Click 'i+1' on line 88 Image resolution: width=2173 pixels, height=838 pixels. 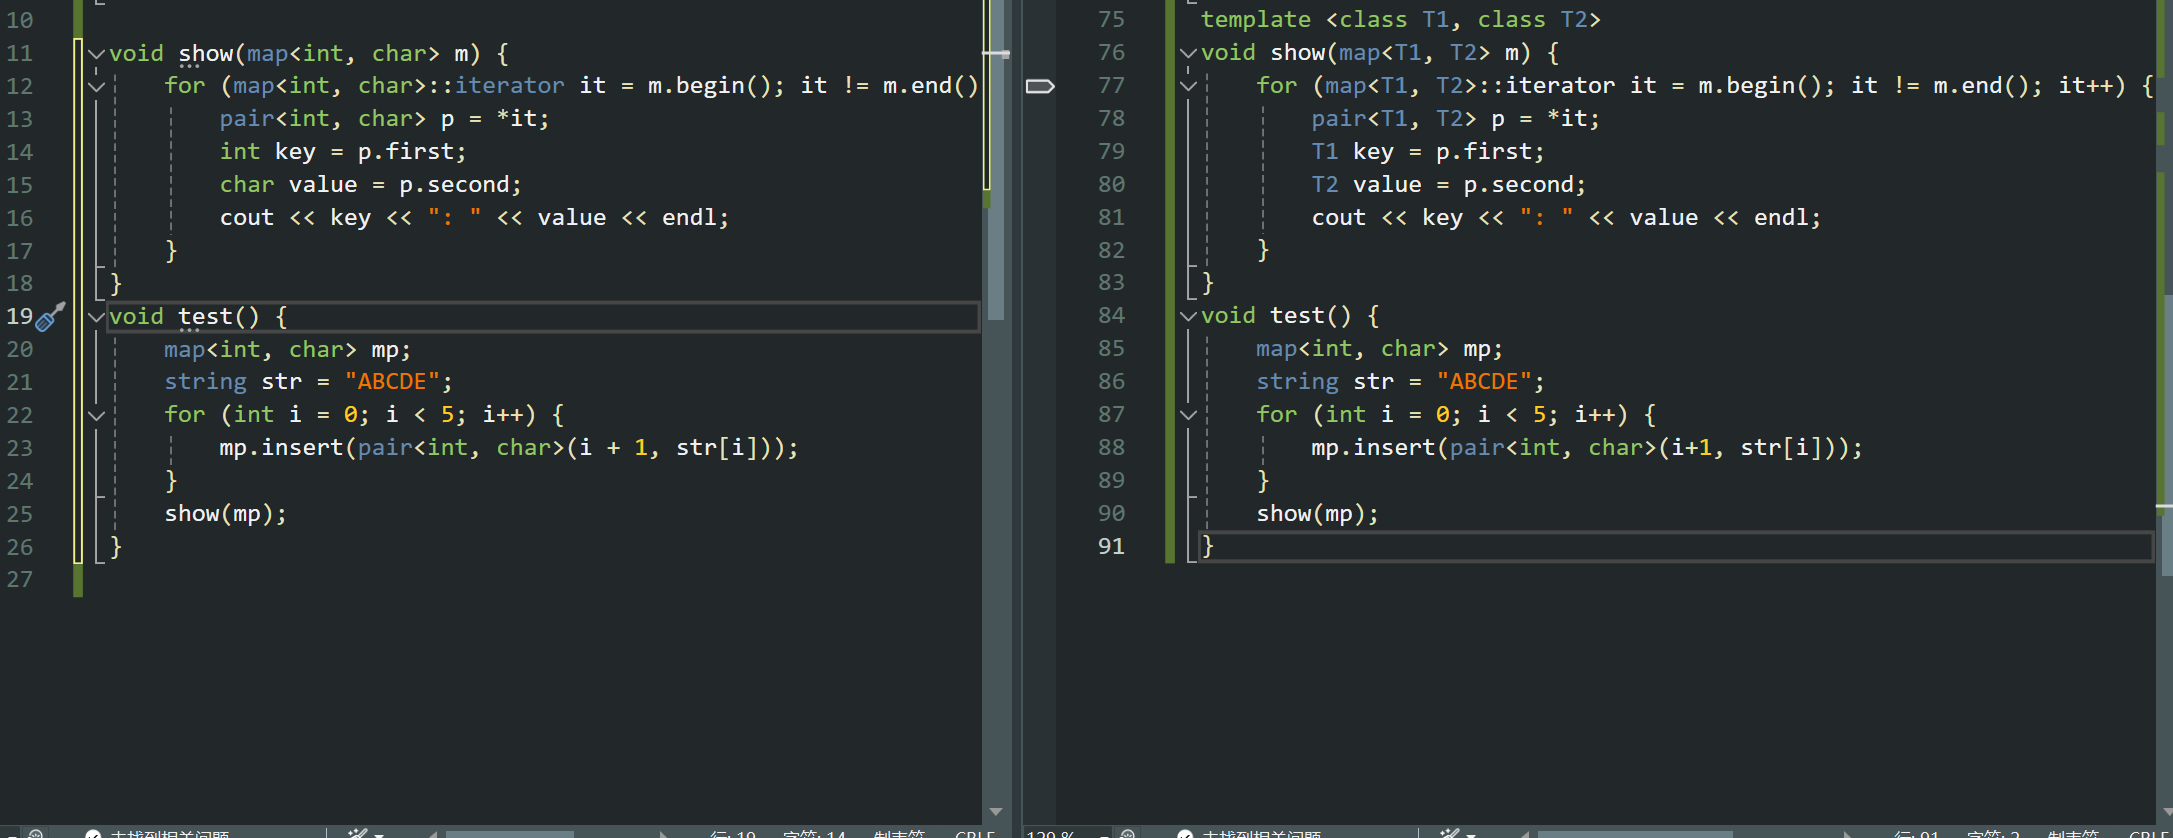tap(1692, 448)
